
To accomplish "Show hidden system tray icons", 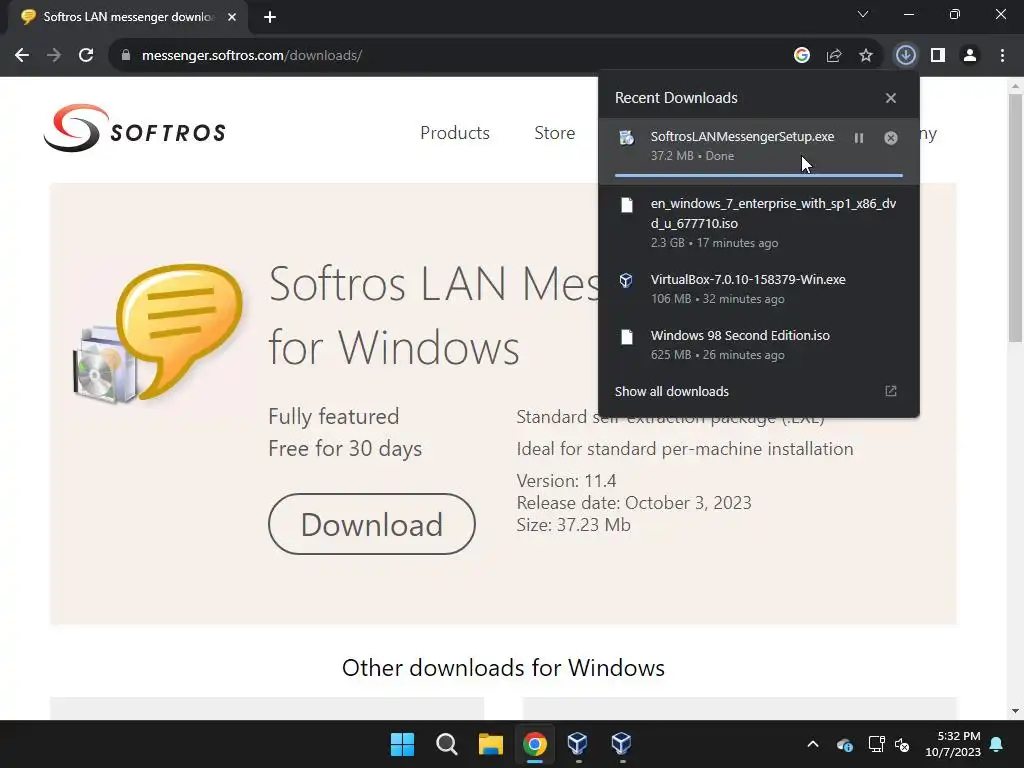I will [x=813, y=744].
